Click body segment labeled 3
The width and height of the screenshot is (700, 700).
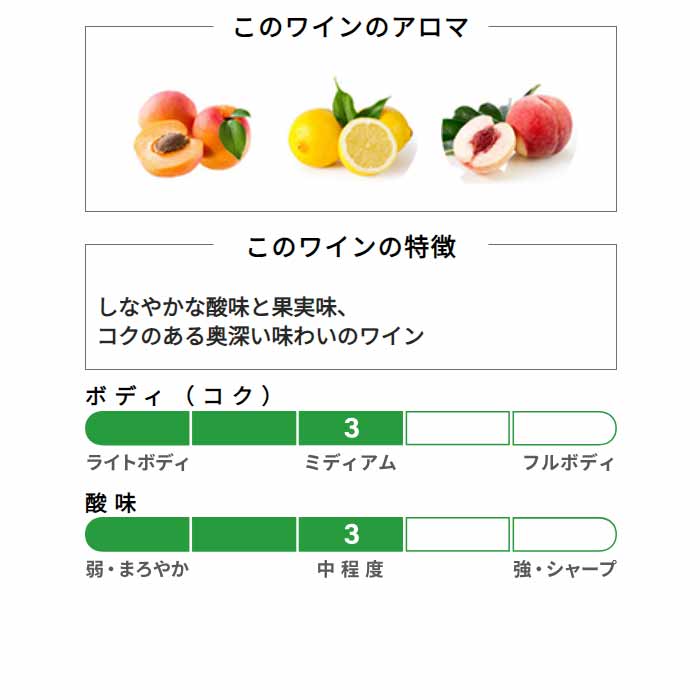351,428
